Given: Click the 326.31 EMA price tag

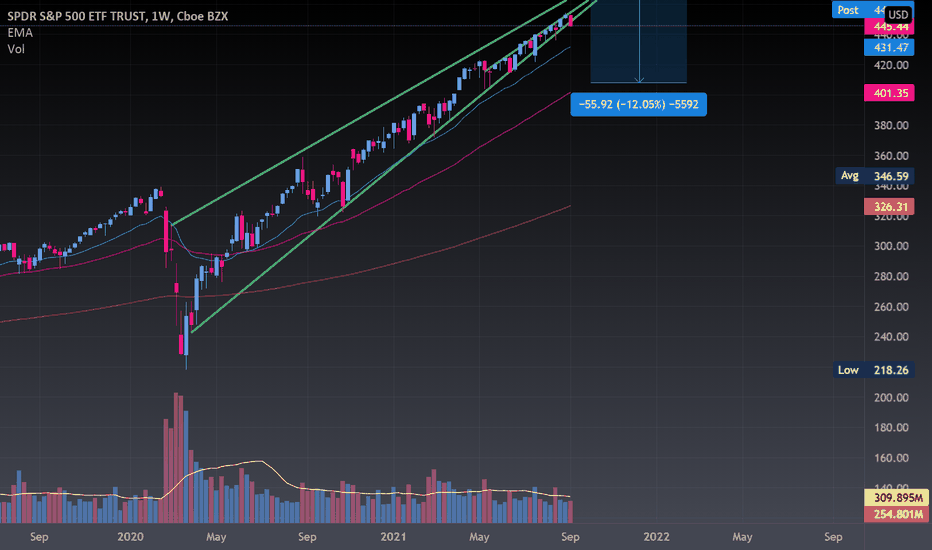Looking at the screenshot, I should tap(889, 206).
